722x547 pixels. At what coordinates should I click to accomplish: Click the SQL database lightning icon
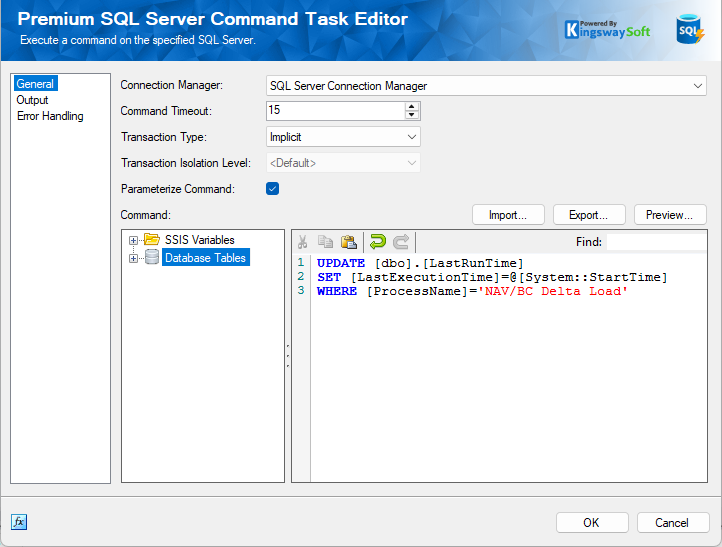[x=690, y=29]
